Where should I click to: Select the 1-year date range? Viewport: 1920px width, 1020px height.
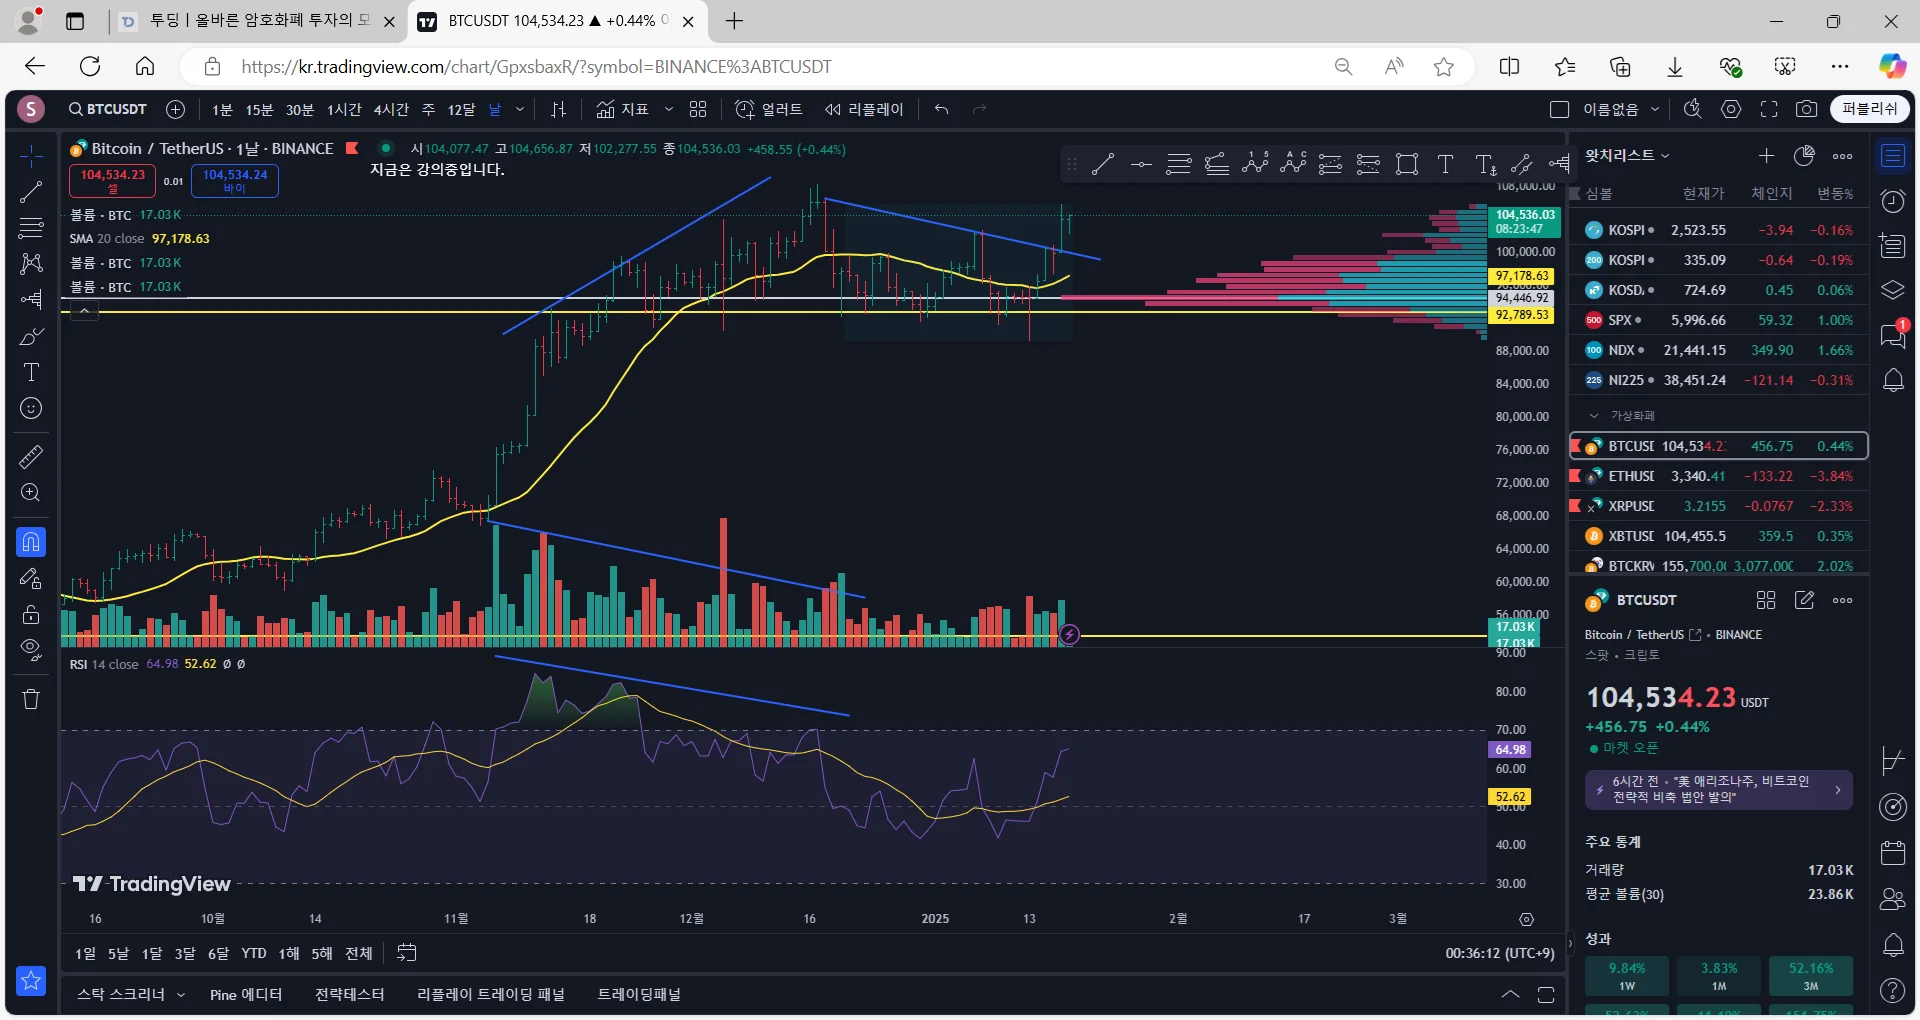289,954
